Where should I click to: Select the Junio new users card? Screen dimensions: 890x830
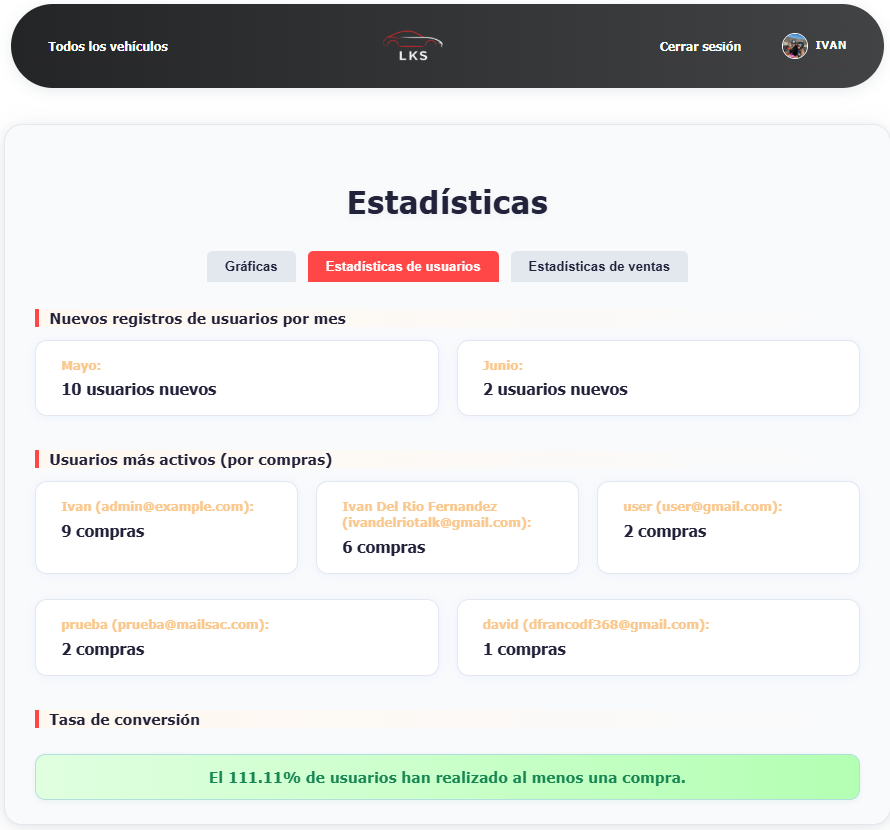[658, 378]
